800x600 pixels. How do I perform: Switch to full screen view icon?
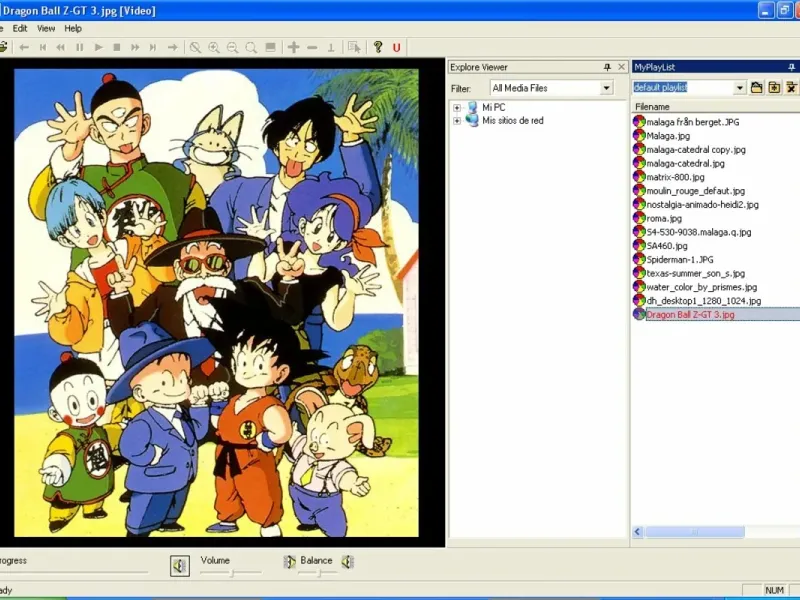click(x=270, y=47)
